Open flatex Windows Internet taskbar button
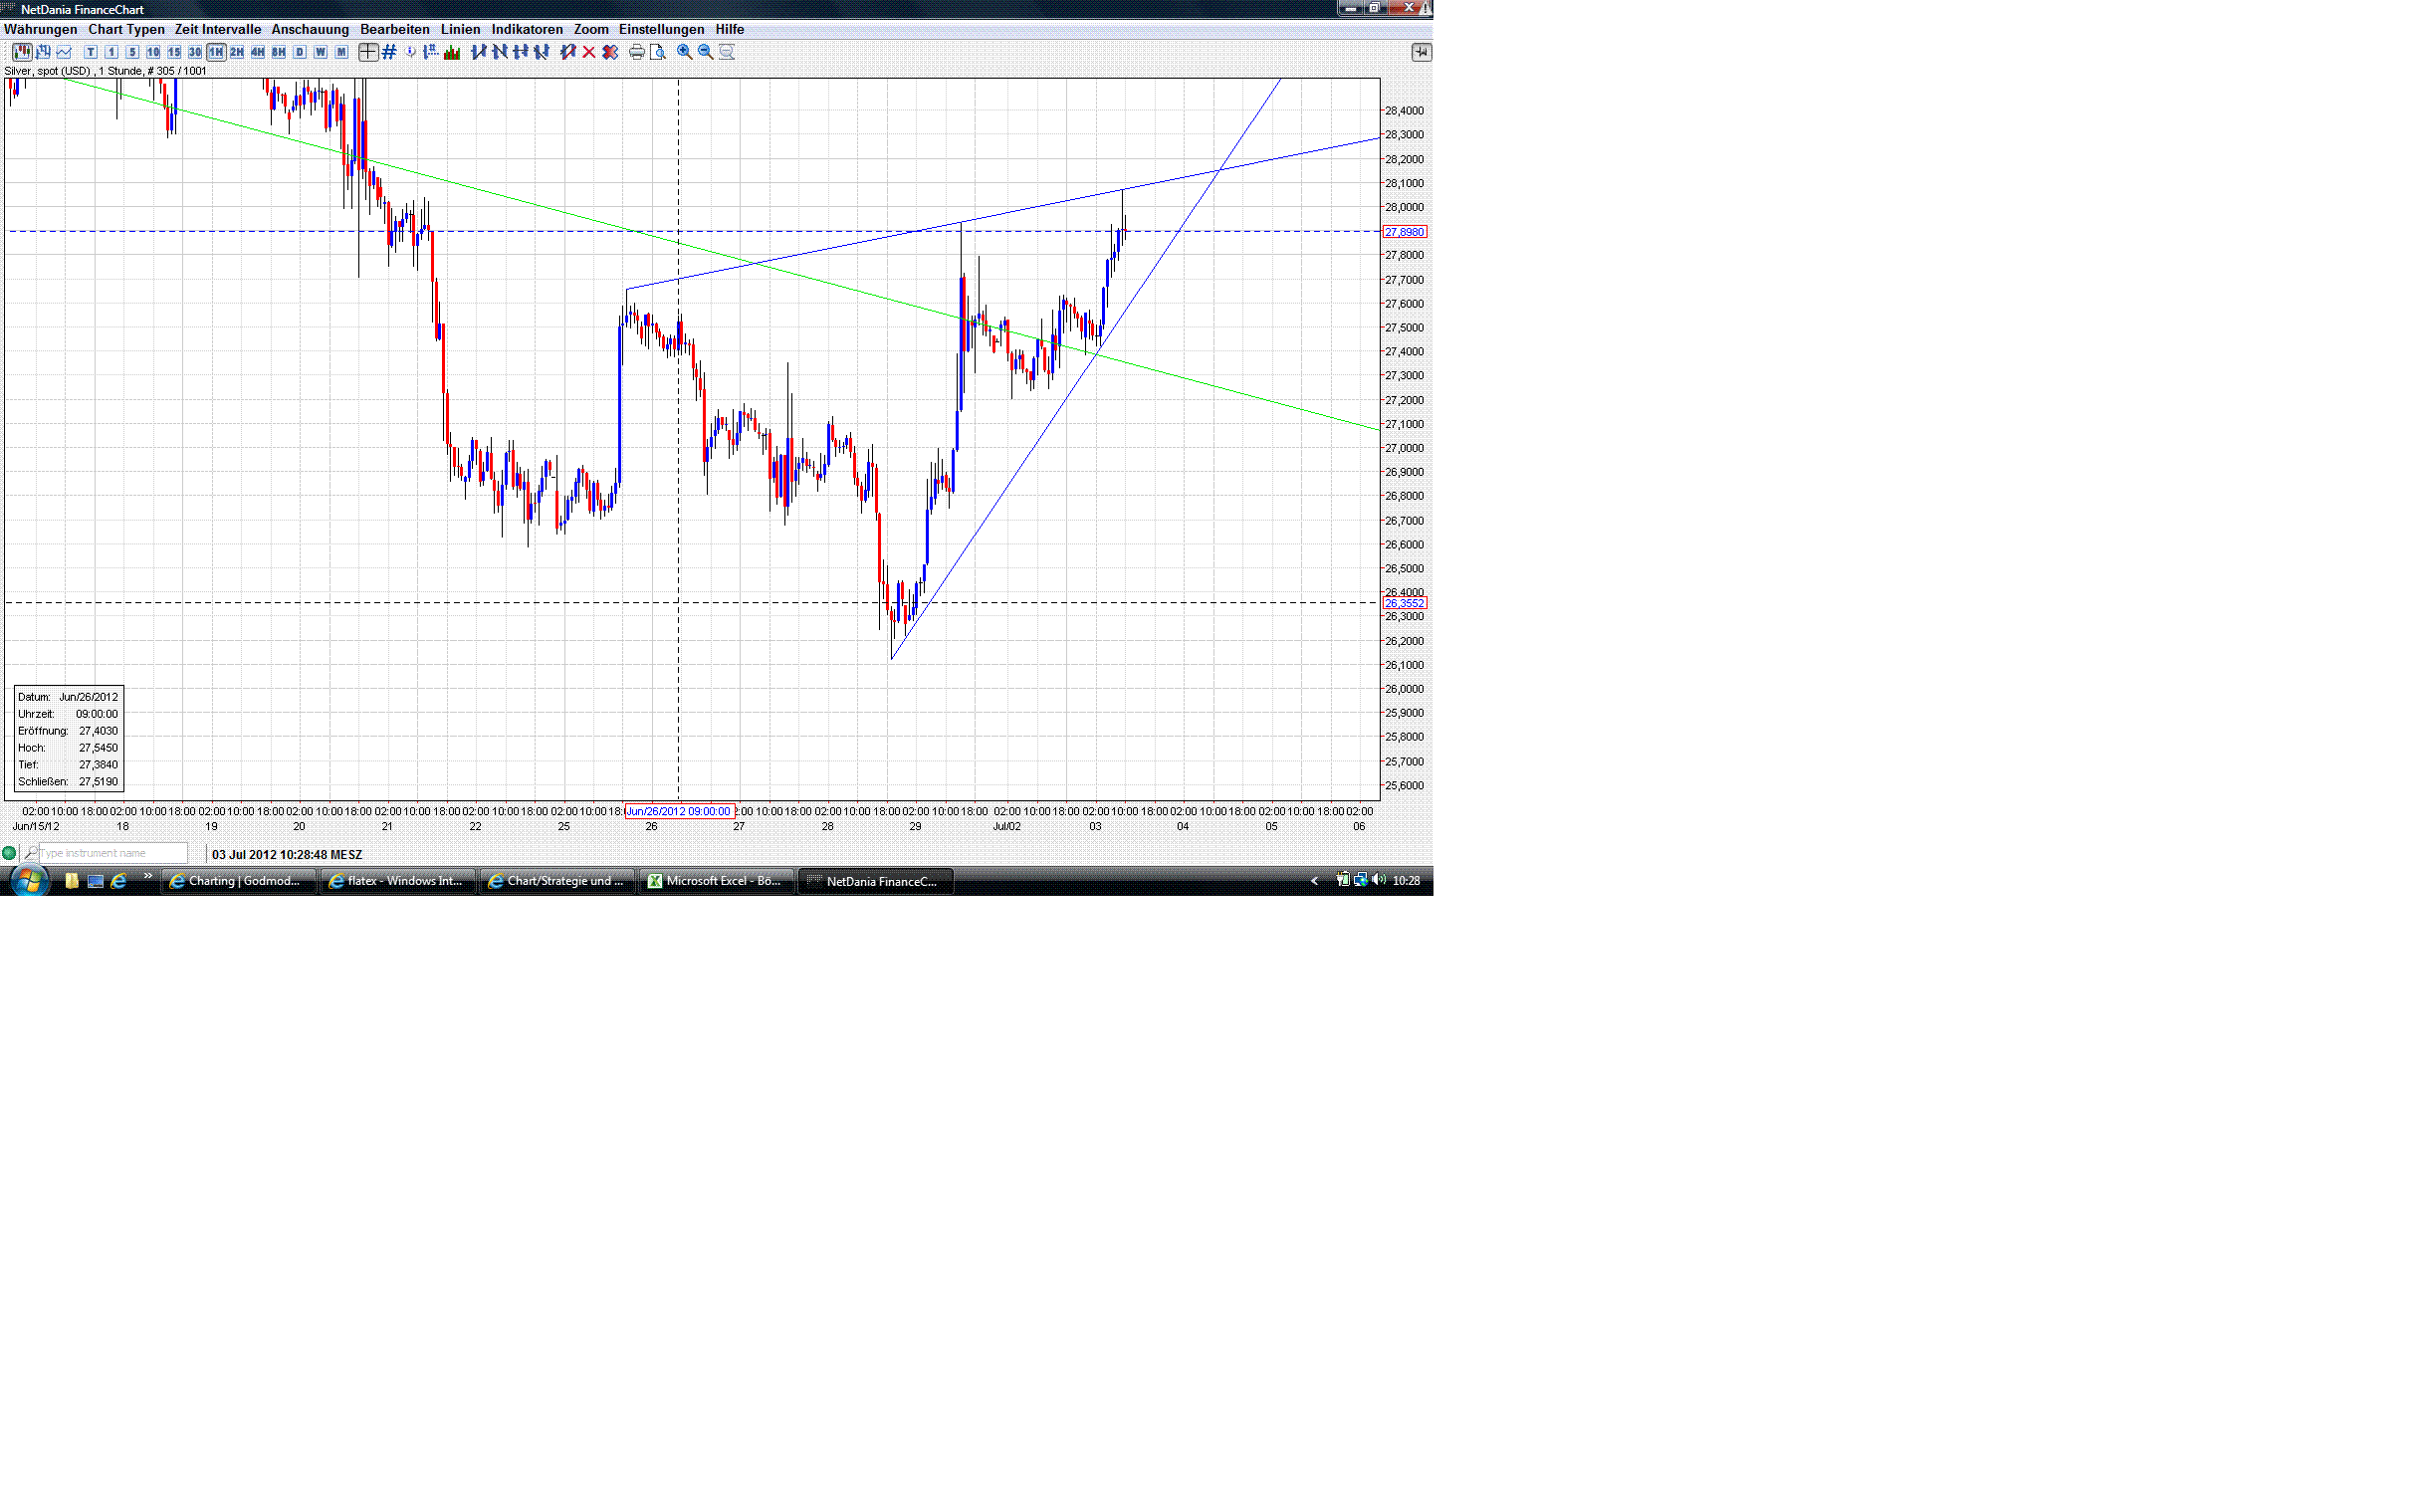Screen dimensions: 2419x1512 (x=397, y=881)
